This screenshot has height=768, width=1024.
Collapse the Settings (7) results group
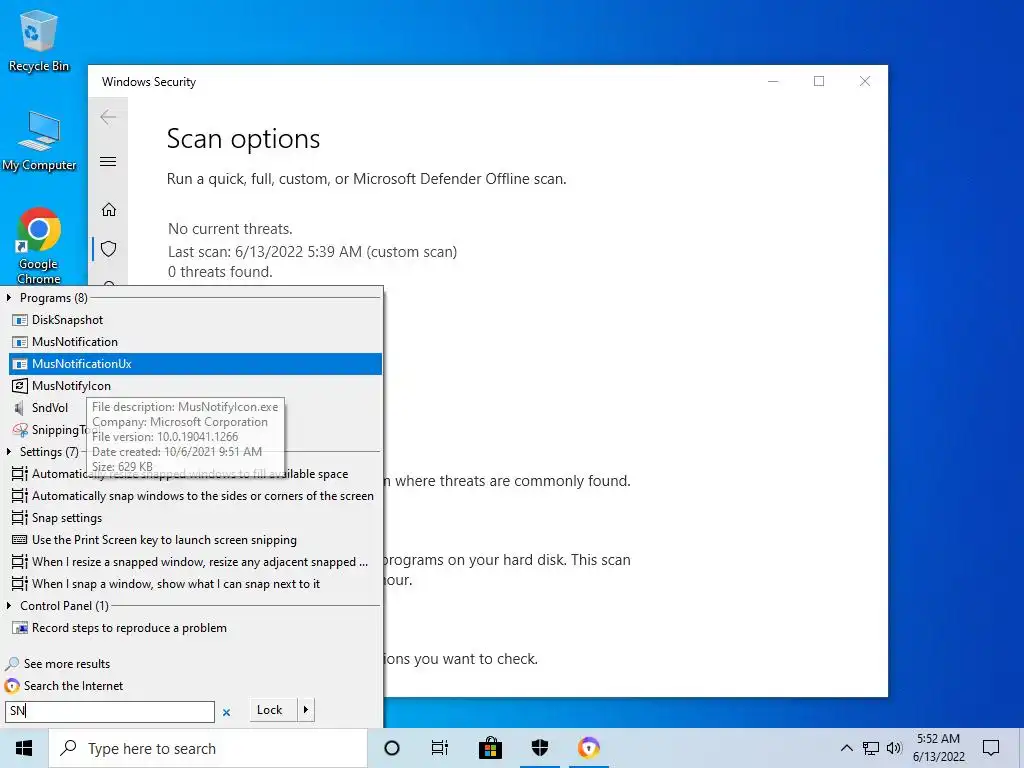(8, 452)
